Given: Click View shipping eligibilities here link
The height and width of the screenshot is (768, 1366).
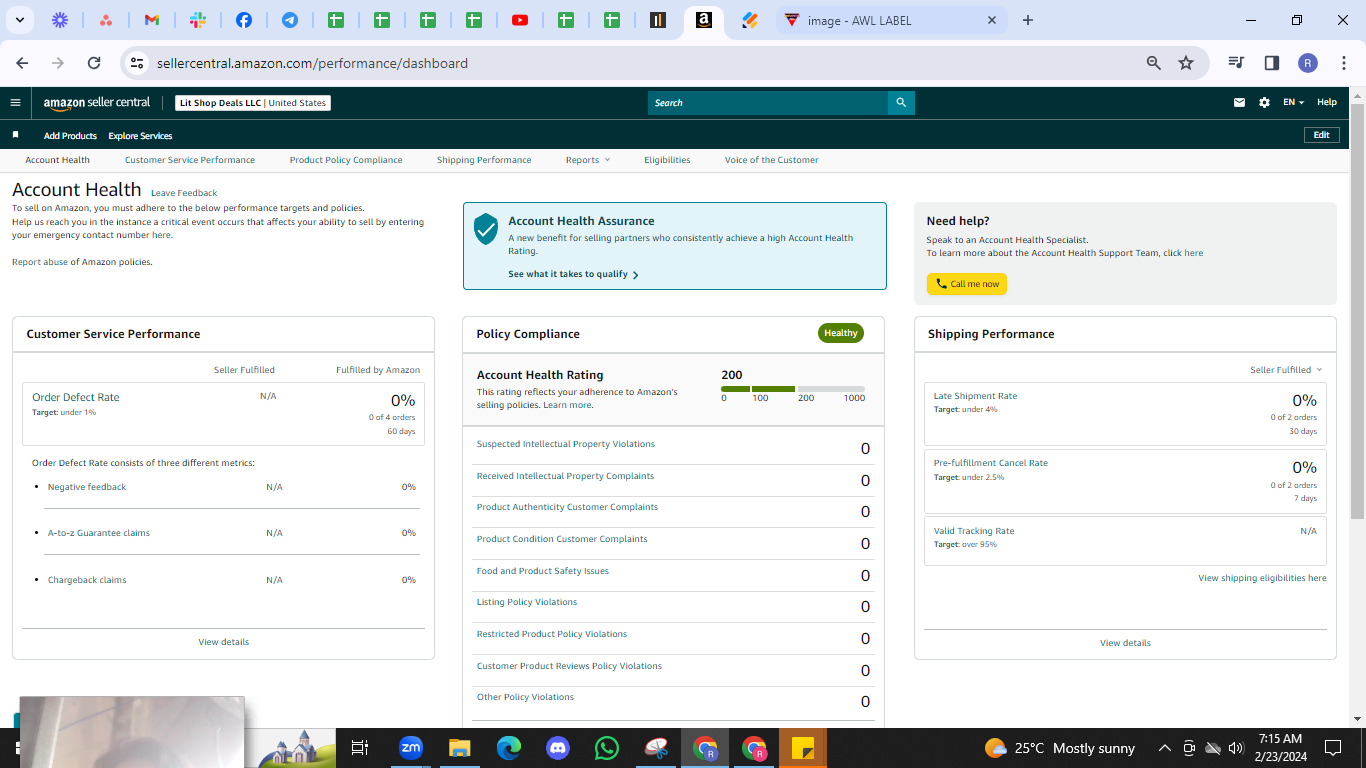Looking at the screenshot, I should coord(1262,578).
